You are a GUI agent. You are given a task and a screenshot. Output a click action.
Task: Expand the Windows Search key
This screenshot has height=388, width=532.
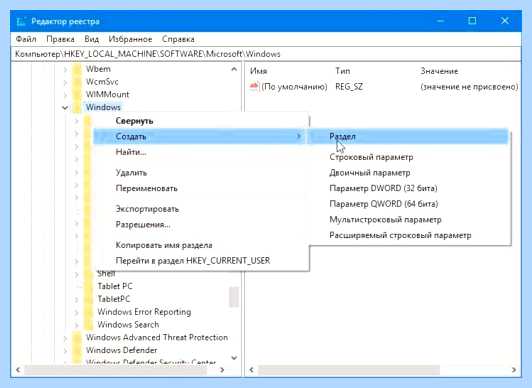pos(77,325)
